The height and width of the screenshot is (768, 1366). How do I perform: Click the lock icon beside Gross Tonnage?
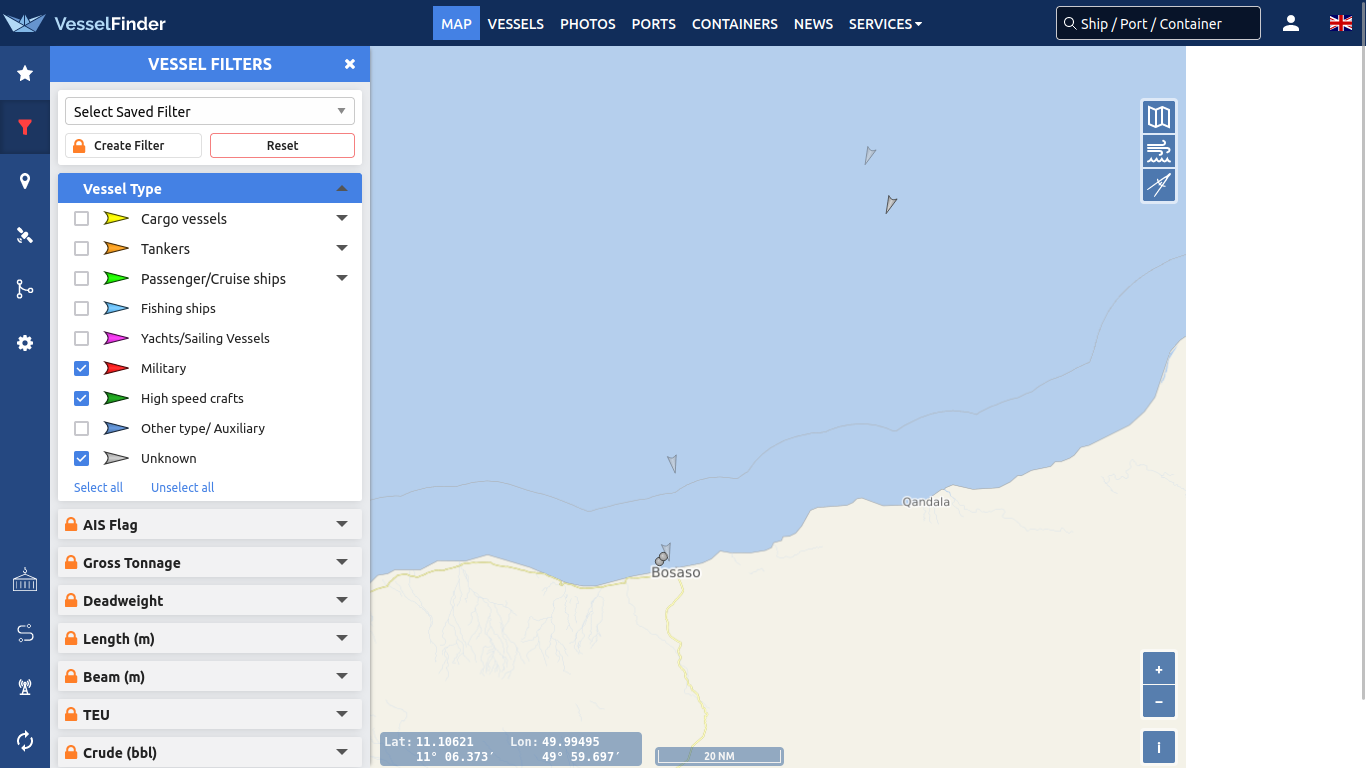coord(71,562)
